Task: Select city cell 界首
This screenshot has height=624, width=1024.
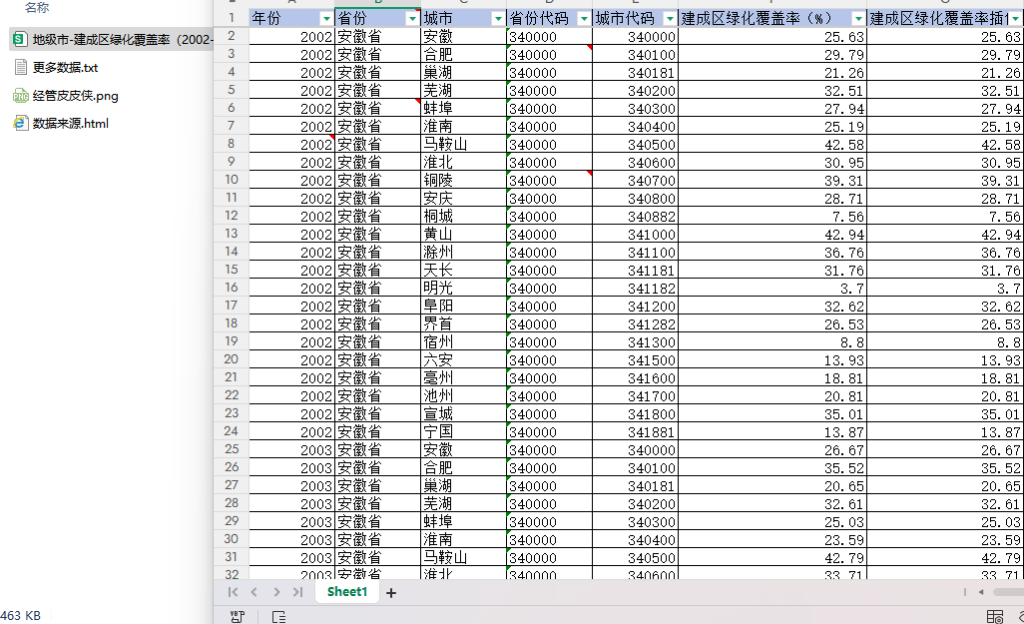Action: click(x=463, y=324)
